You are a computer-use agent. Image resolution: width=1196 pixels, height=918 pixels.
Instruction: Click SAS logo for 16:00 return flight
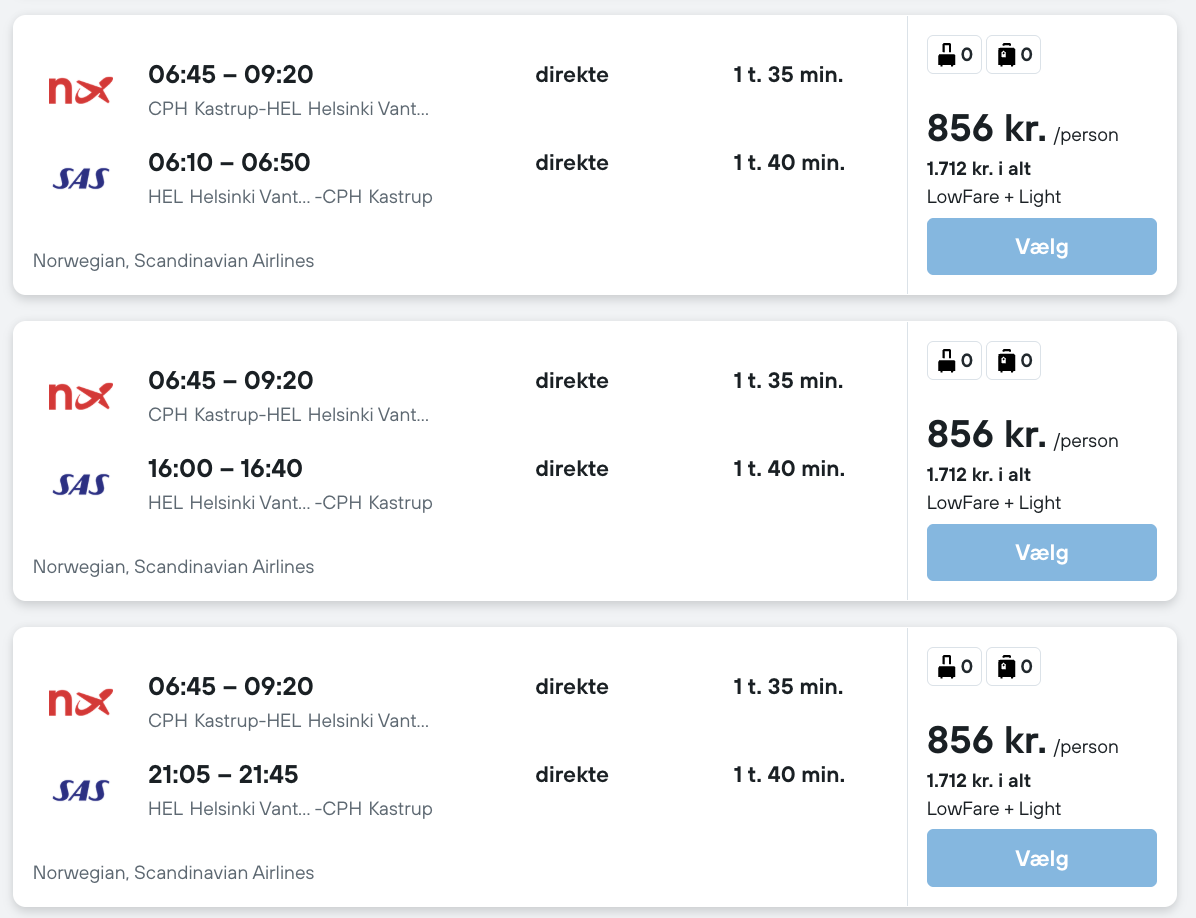81,485
